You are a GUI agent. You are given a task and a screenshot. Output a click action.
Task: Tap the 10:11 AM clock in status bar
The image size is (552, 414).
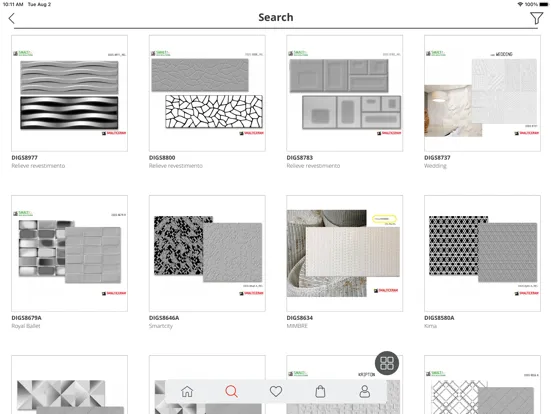click(13, 4)
